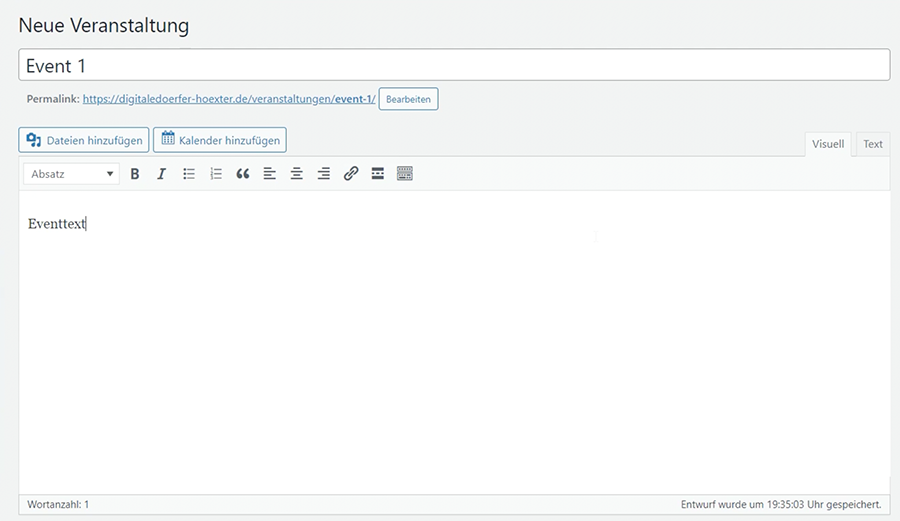Switch to the Text editor tab
The height and width of the screenshot is (521, 900).
(873, 144)
